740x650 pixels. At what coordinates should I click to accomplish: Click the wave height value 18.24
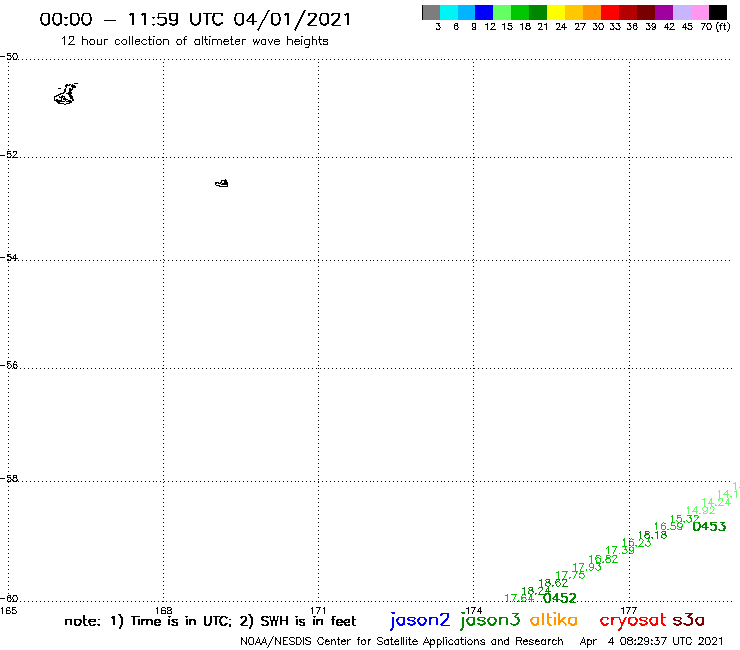pyautogui.click(x=536, y=591)
